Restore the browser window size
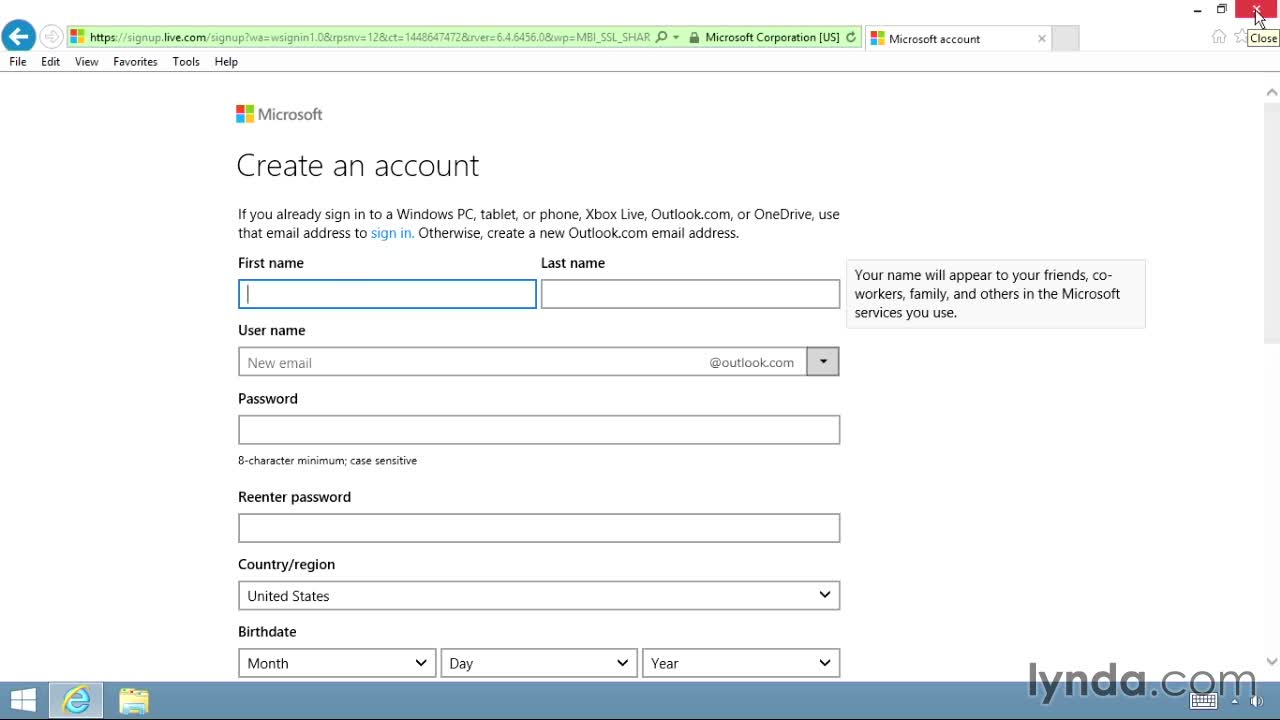The image size is (1280, 720). point(1221,10)
